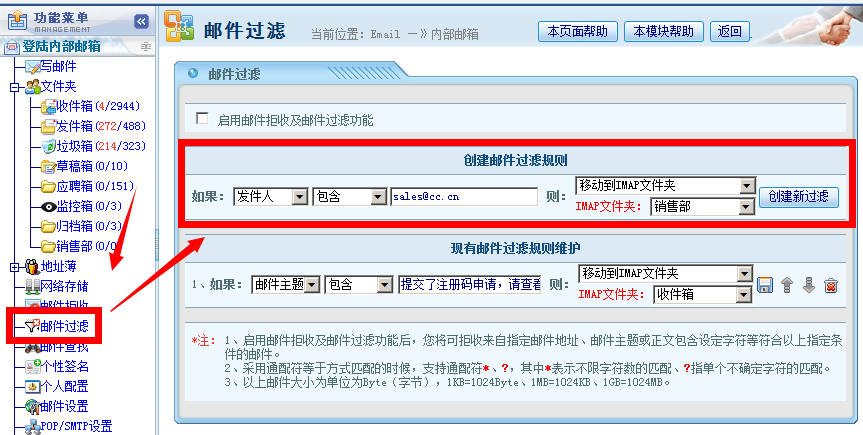Save the existing filter rule with disk icon
This screenshot has height=435, width=863.
click(x=765, y=286)
